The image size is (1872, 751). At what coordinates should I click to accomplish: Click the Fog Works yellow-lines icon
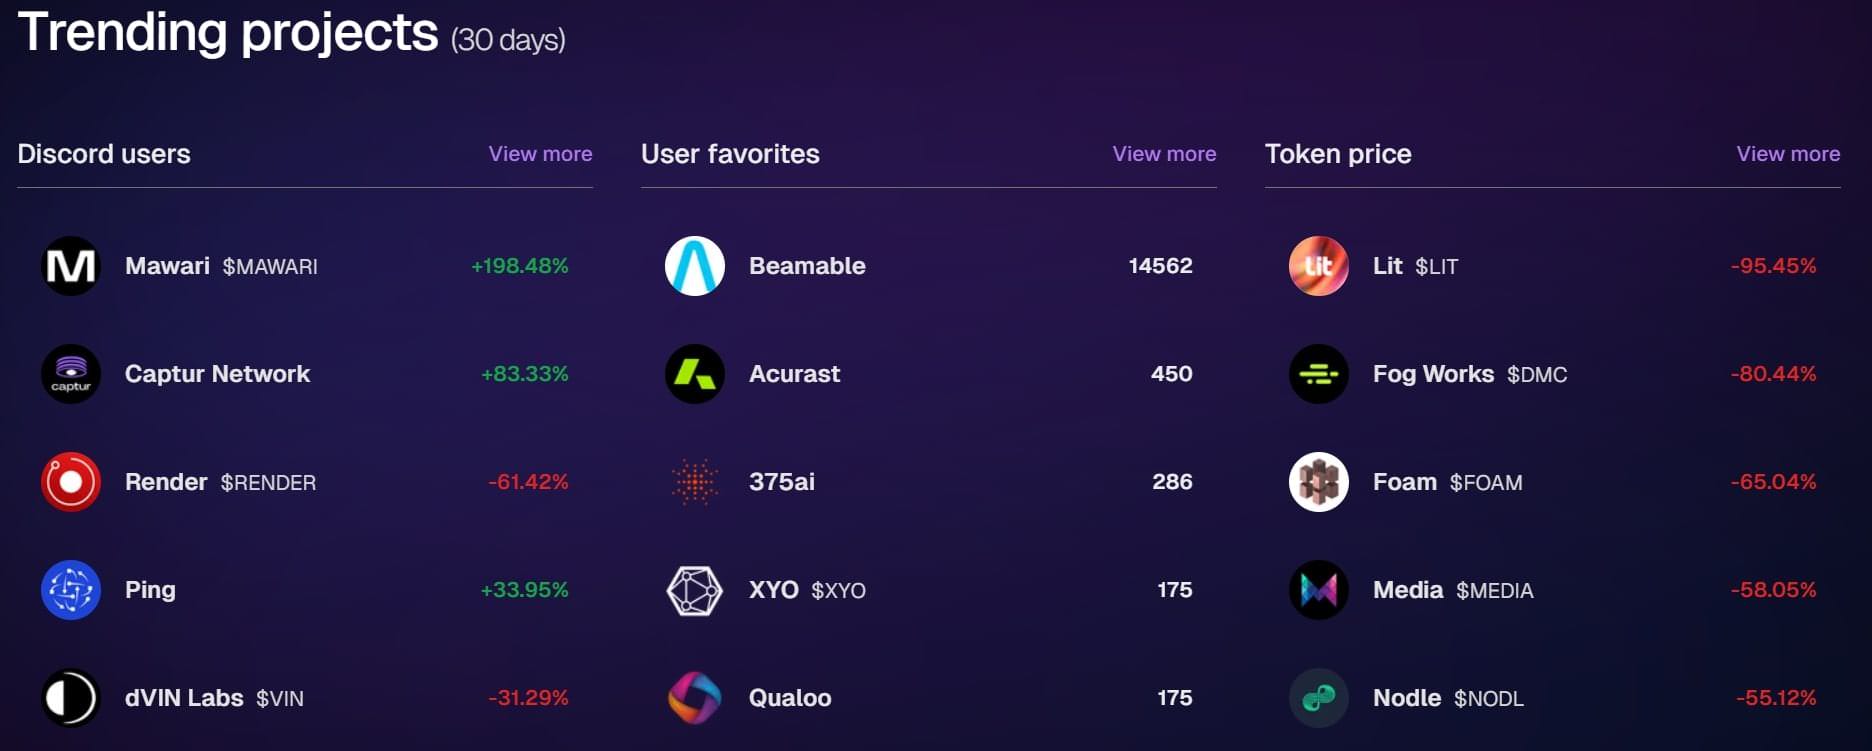tap(1319, 374)
